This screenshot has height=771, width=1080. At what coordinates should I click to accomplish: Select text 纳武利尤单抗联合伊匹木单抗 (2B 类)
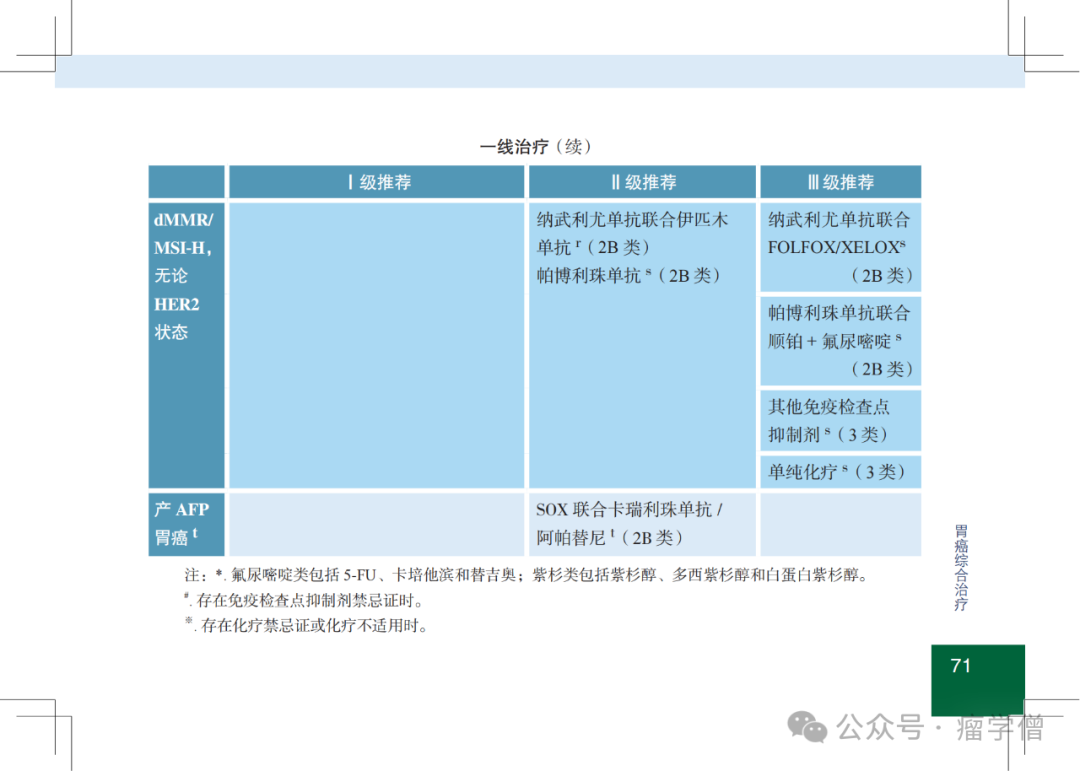pos(632,234)
